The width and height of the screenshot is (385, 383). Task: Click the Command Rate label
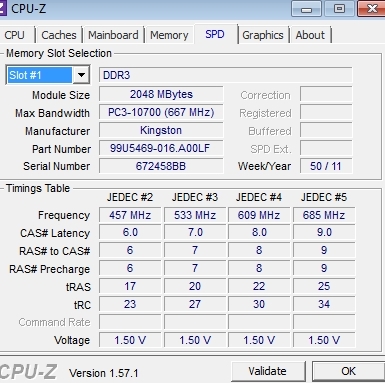click(x=54, y=322)
